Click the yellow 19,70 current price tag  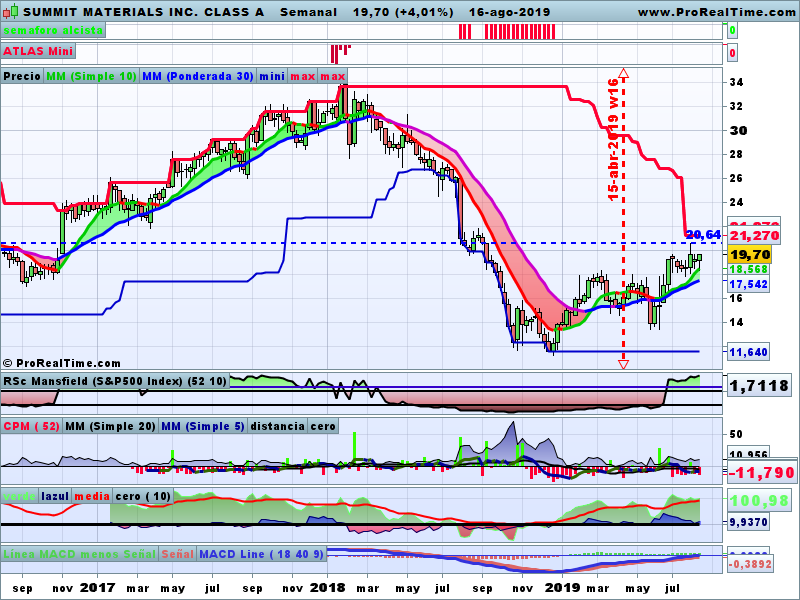click(x=749, y=254)
